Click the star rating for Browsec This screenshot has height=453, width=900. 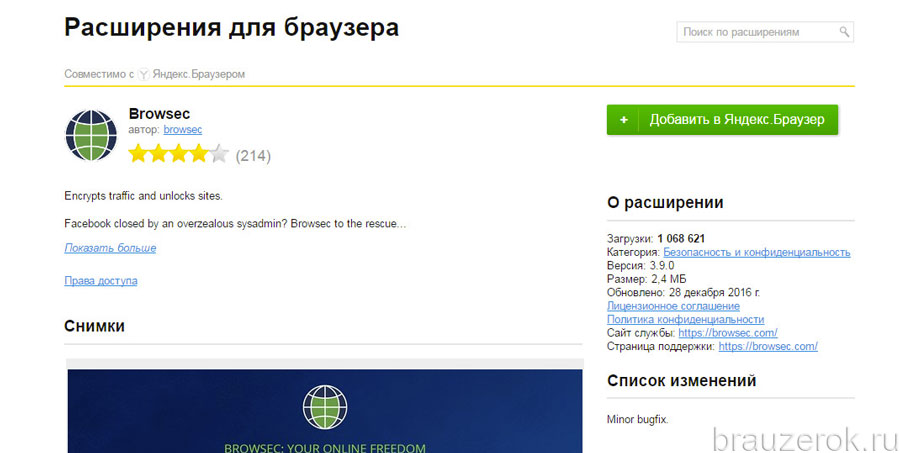coord(178,154)
